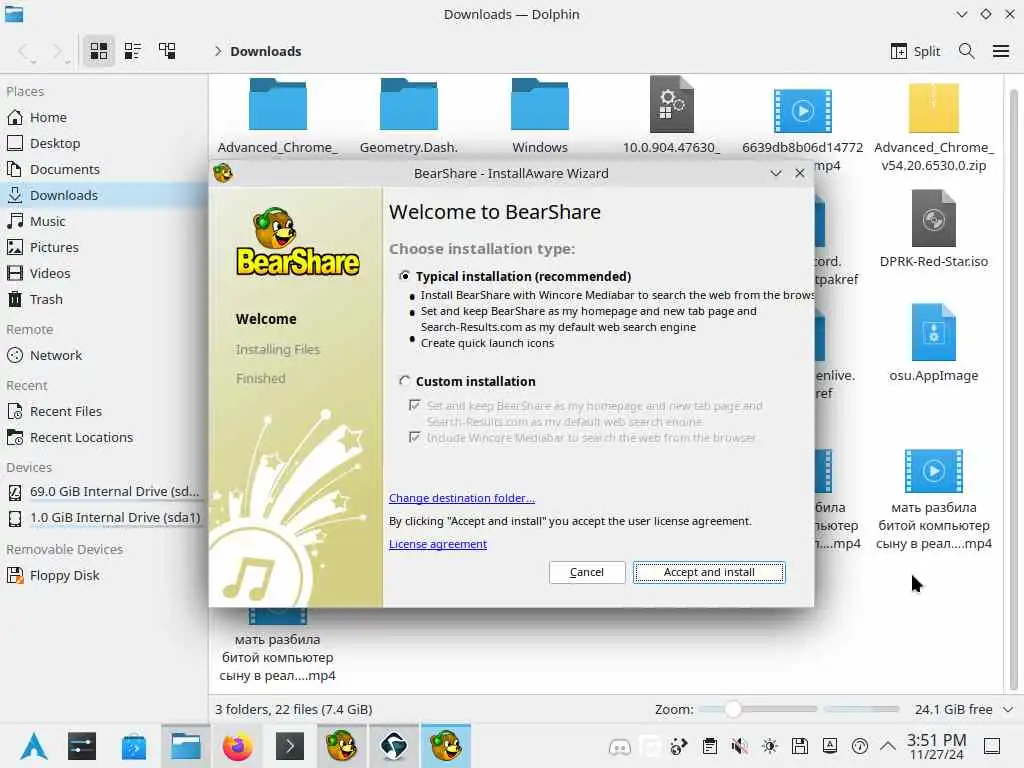Viewport: 1024px width, 768px height.
Task: Select the Windows folder
Action: click(x=540, y=116)
